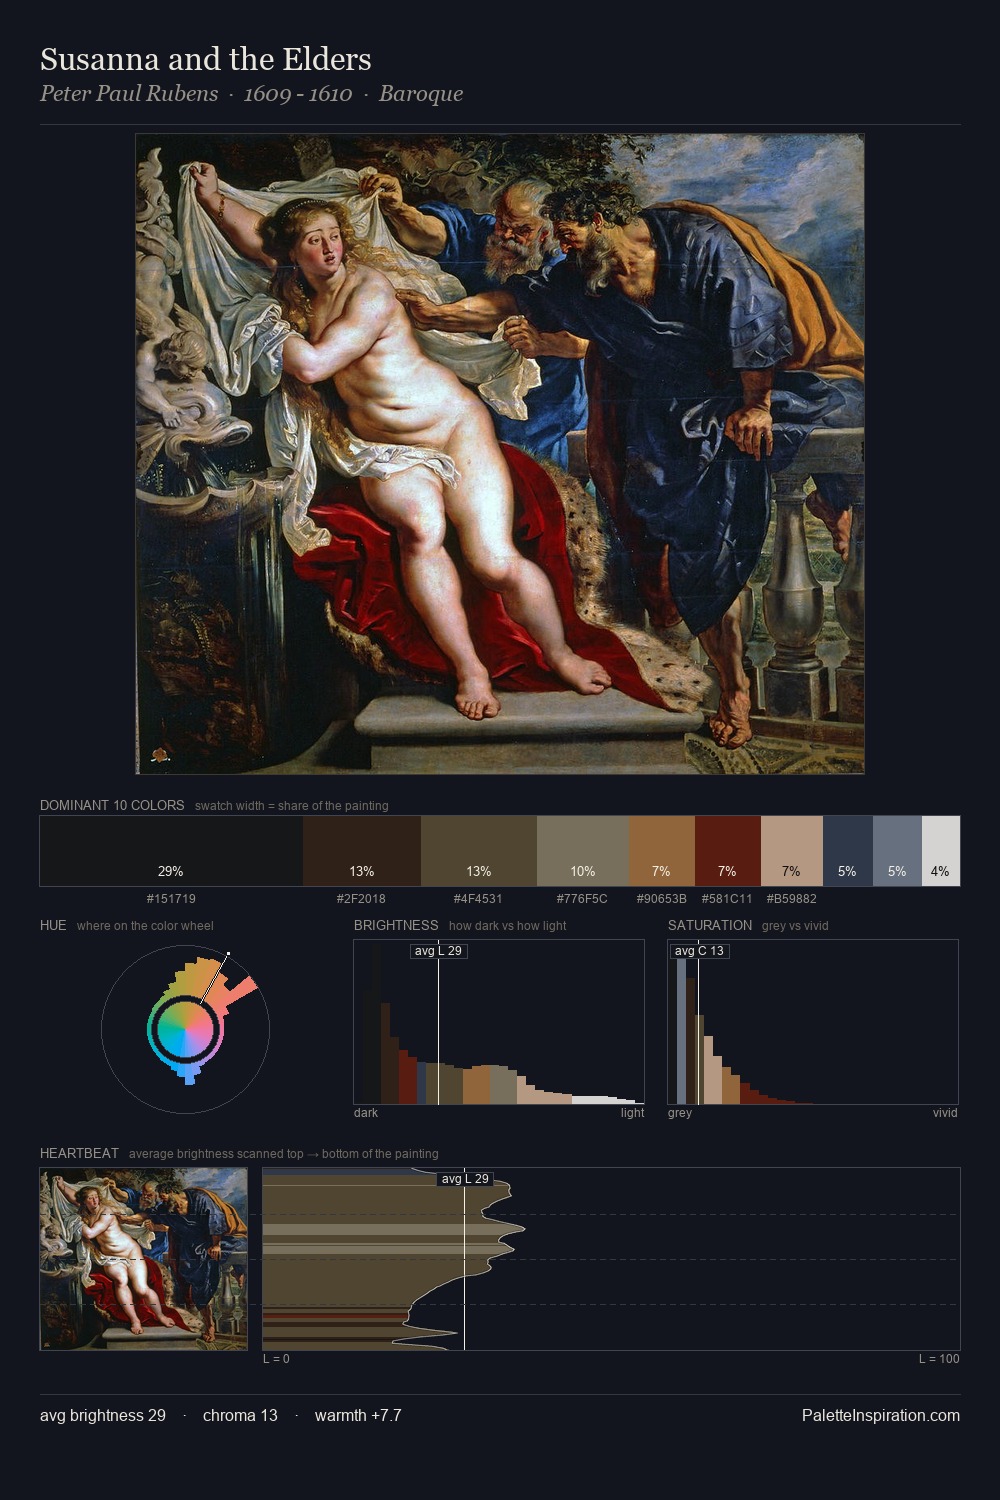Click the avg brightness 29 footer stat
Image resolution: width=1000 pixels, height=1500 pixels.
(103, 1415)
